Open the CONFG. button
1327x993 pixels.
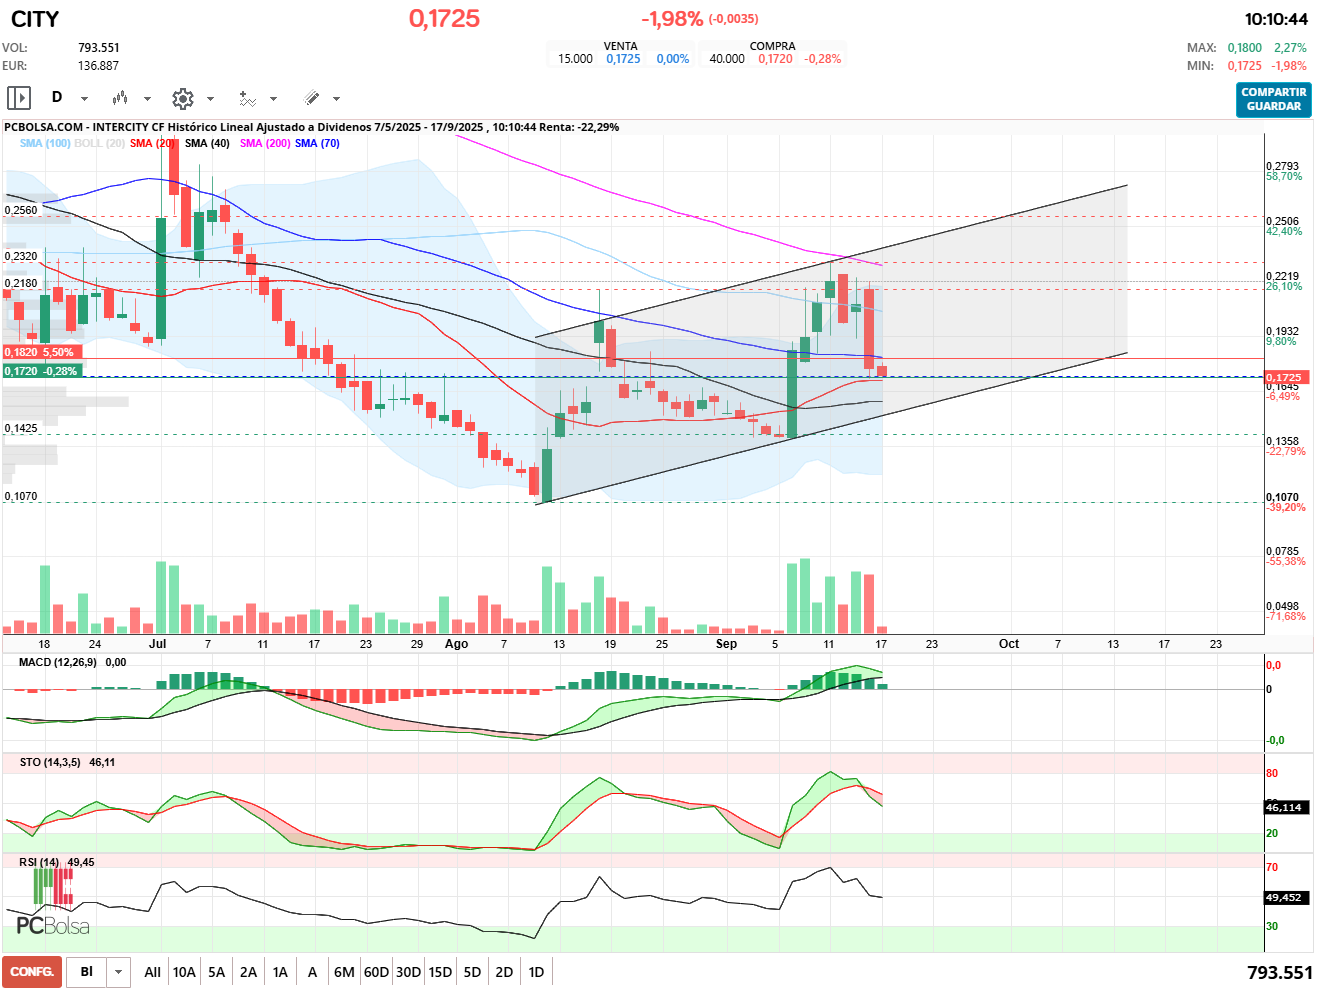32,972
